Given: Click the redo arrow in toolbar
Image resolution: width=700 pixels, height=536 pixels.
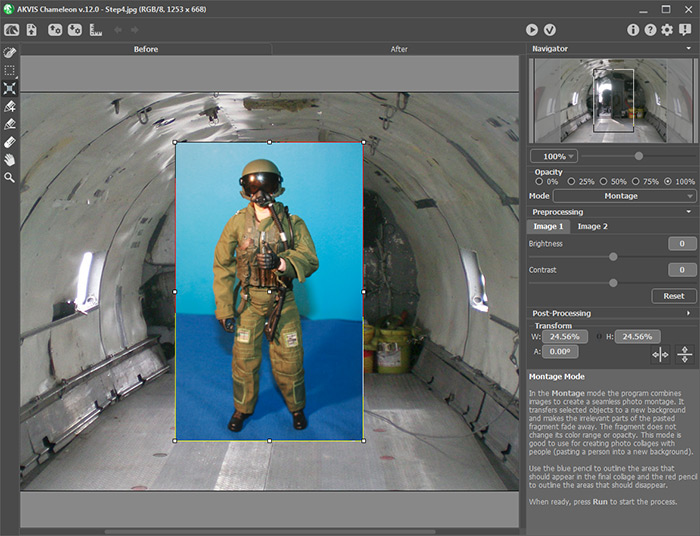Looking at the screenshot, I should (134, 30).
